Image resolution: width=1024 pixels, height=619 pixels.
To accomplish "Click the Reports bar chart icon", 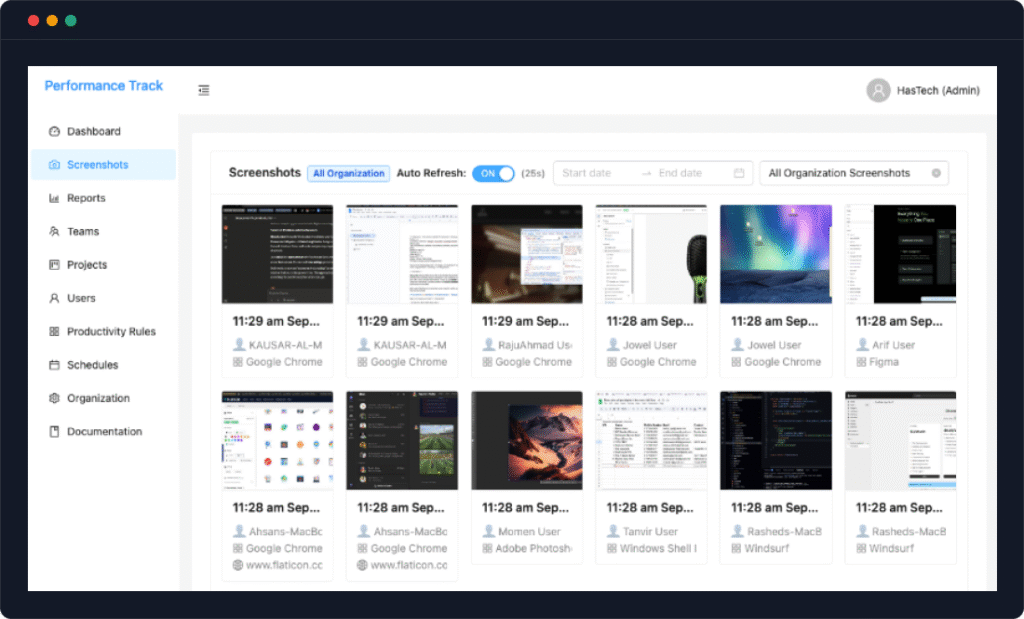I will coord(54,198).
